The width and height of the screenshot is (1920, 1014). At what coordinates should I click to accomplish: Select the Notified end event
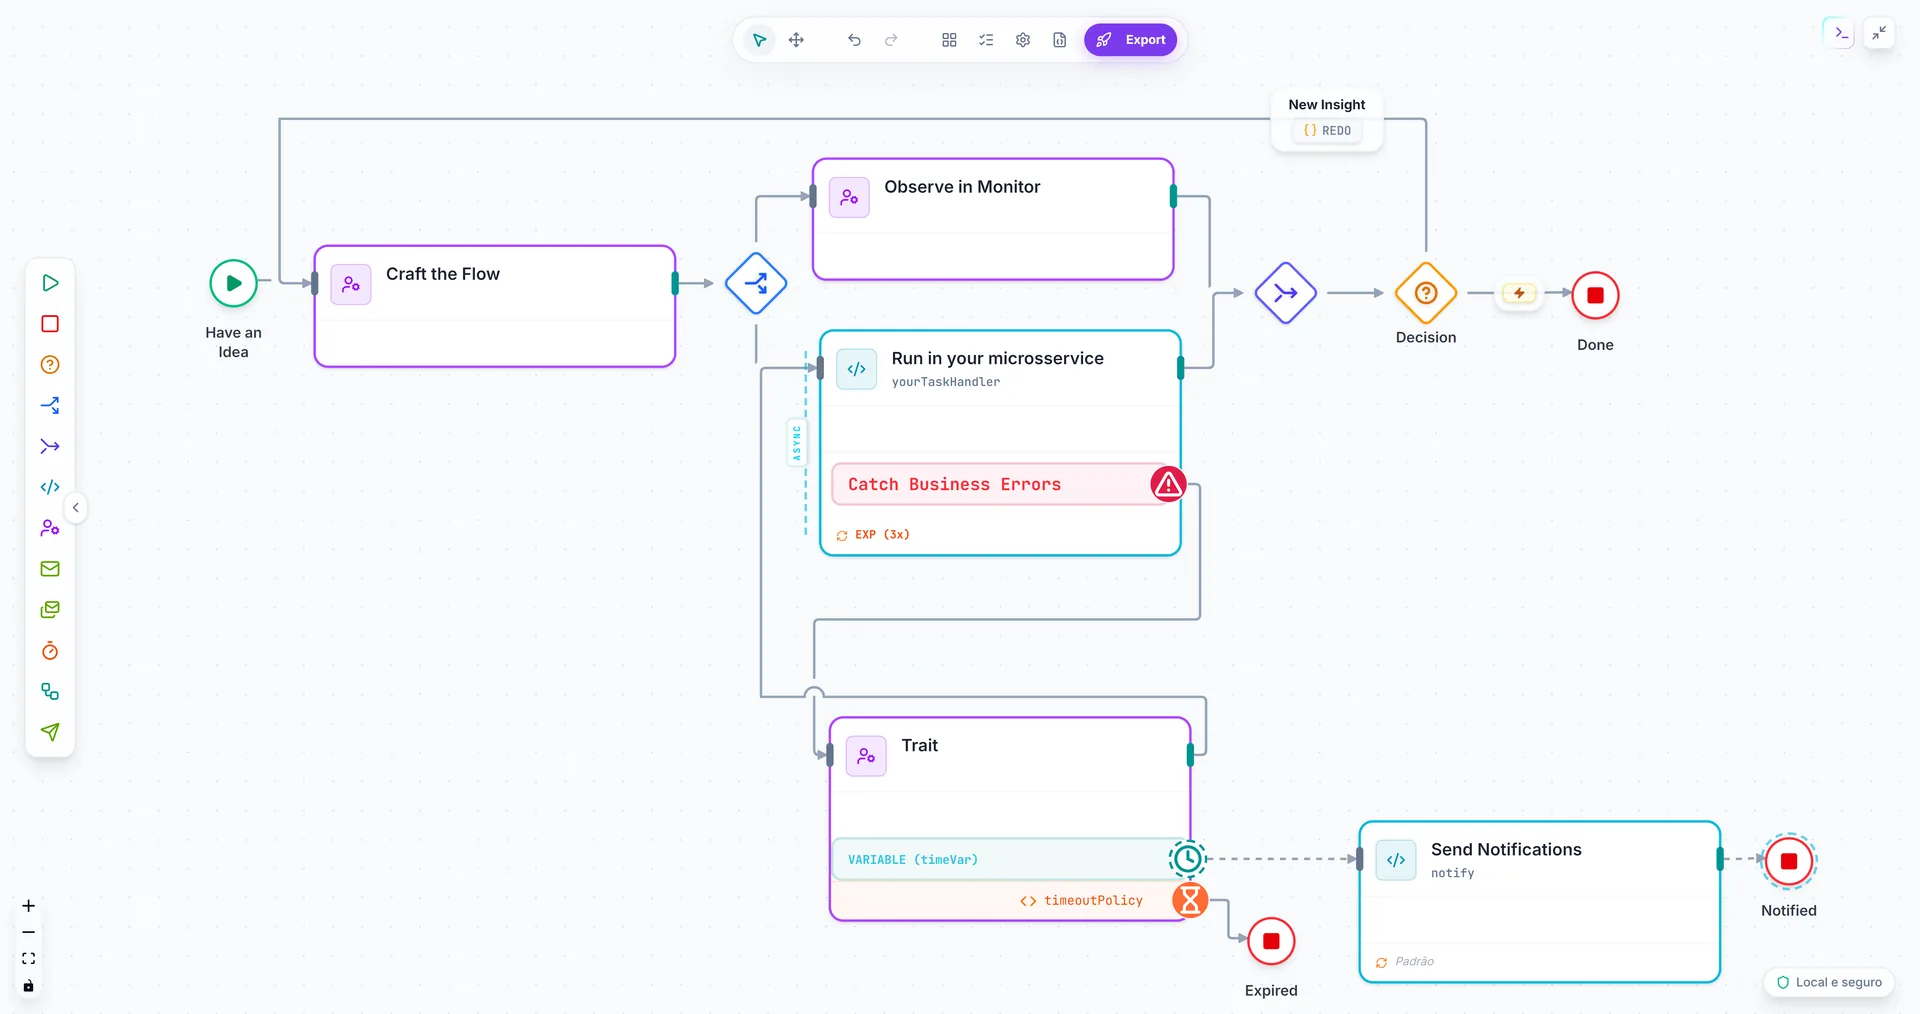click(x=1789, y=861)
